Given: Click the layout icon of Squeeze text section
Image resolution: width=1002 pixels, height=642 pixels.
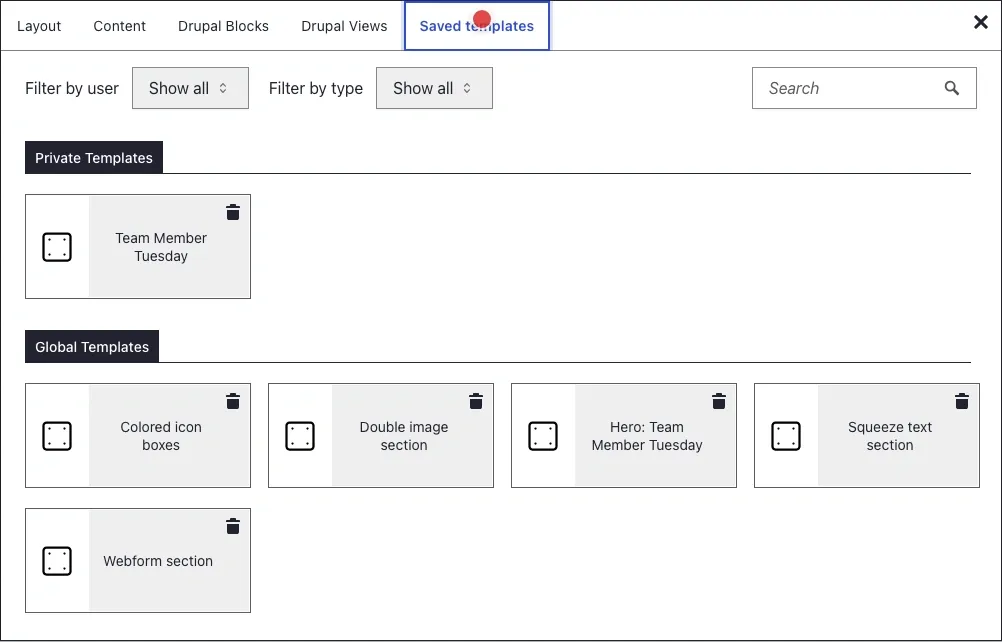Looking at the screenshot, I should [x=785, y=436].
